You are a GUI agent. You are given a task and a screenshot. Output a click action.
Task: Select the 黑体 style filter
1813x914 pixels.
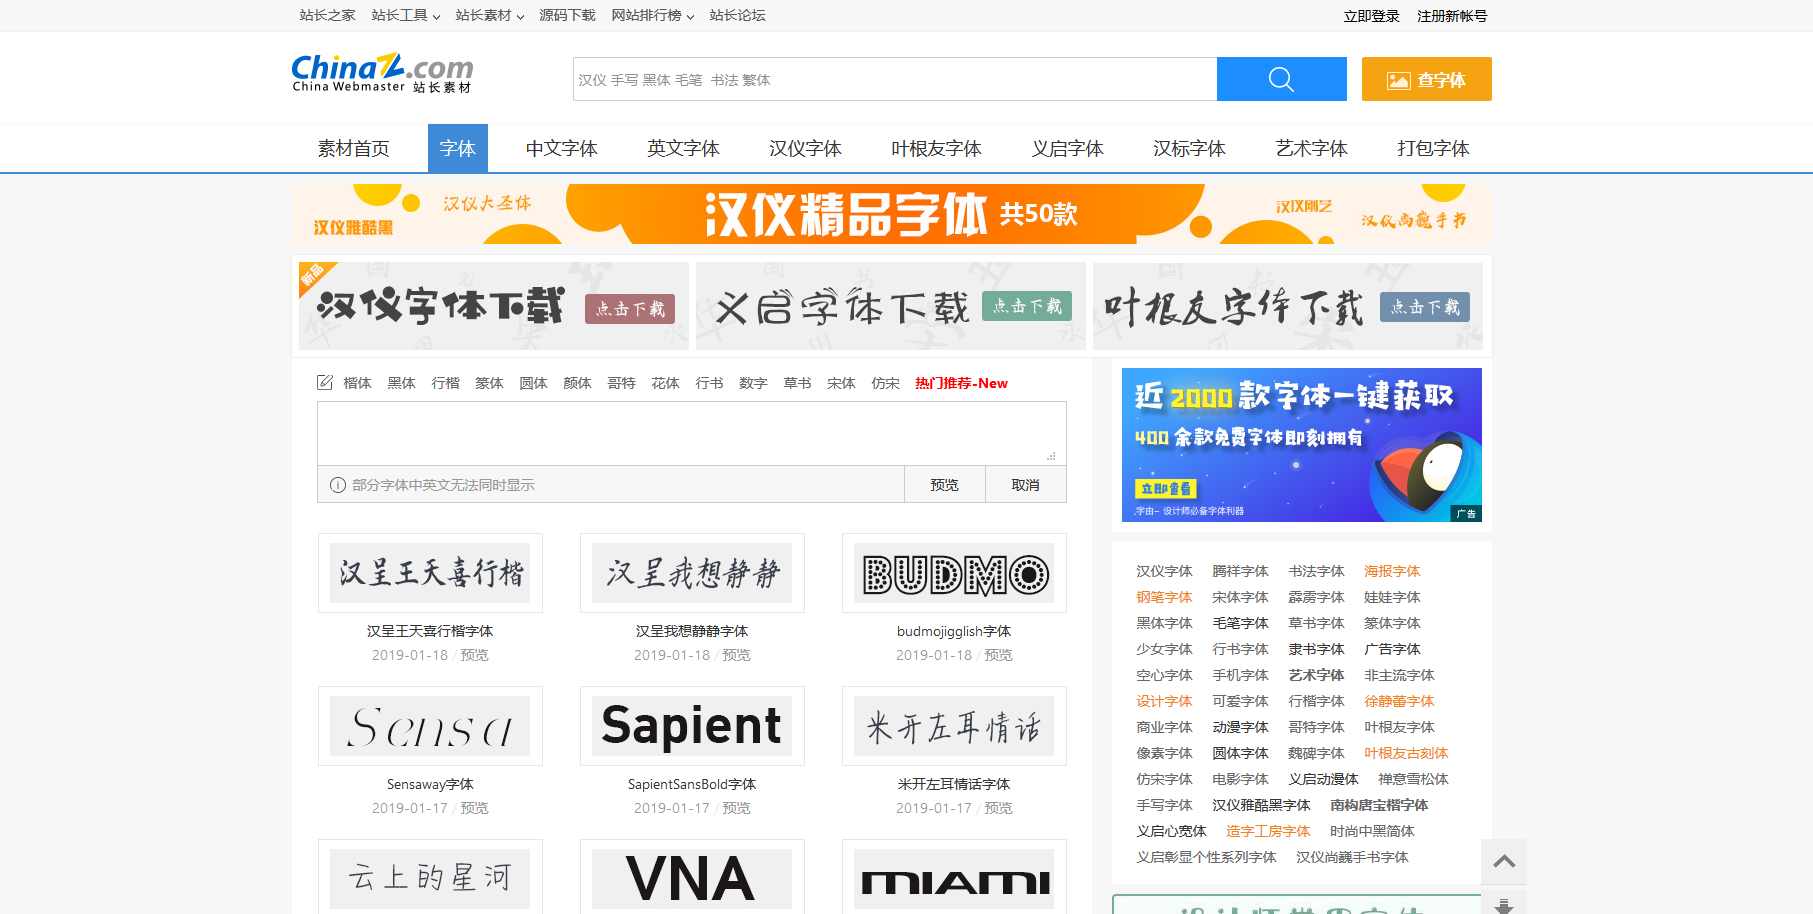401,383
